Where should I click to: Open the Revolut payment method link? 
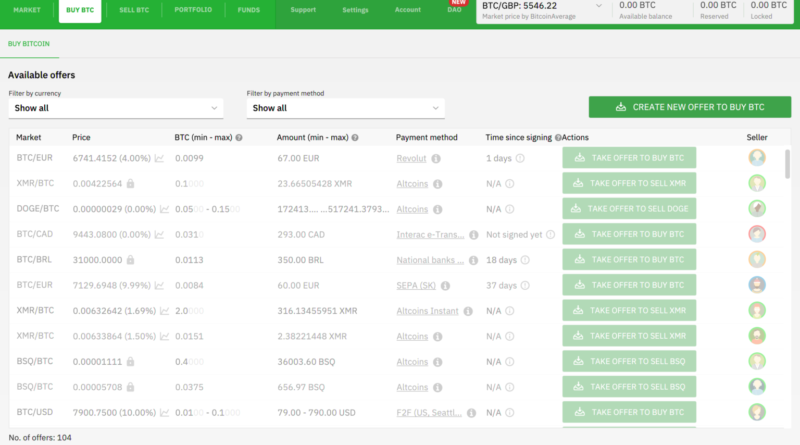411,158
